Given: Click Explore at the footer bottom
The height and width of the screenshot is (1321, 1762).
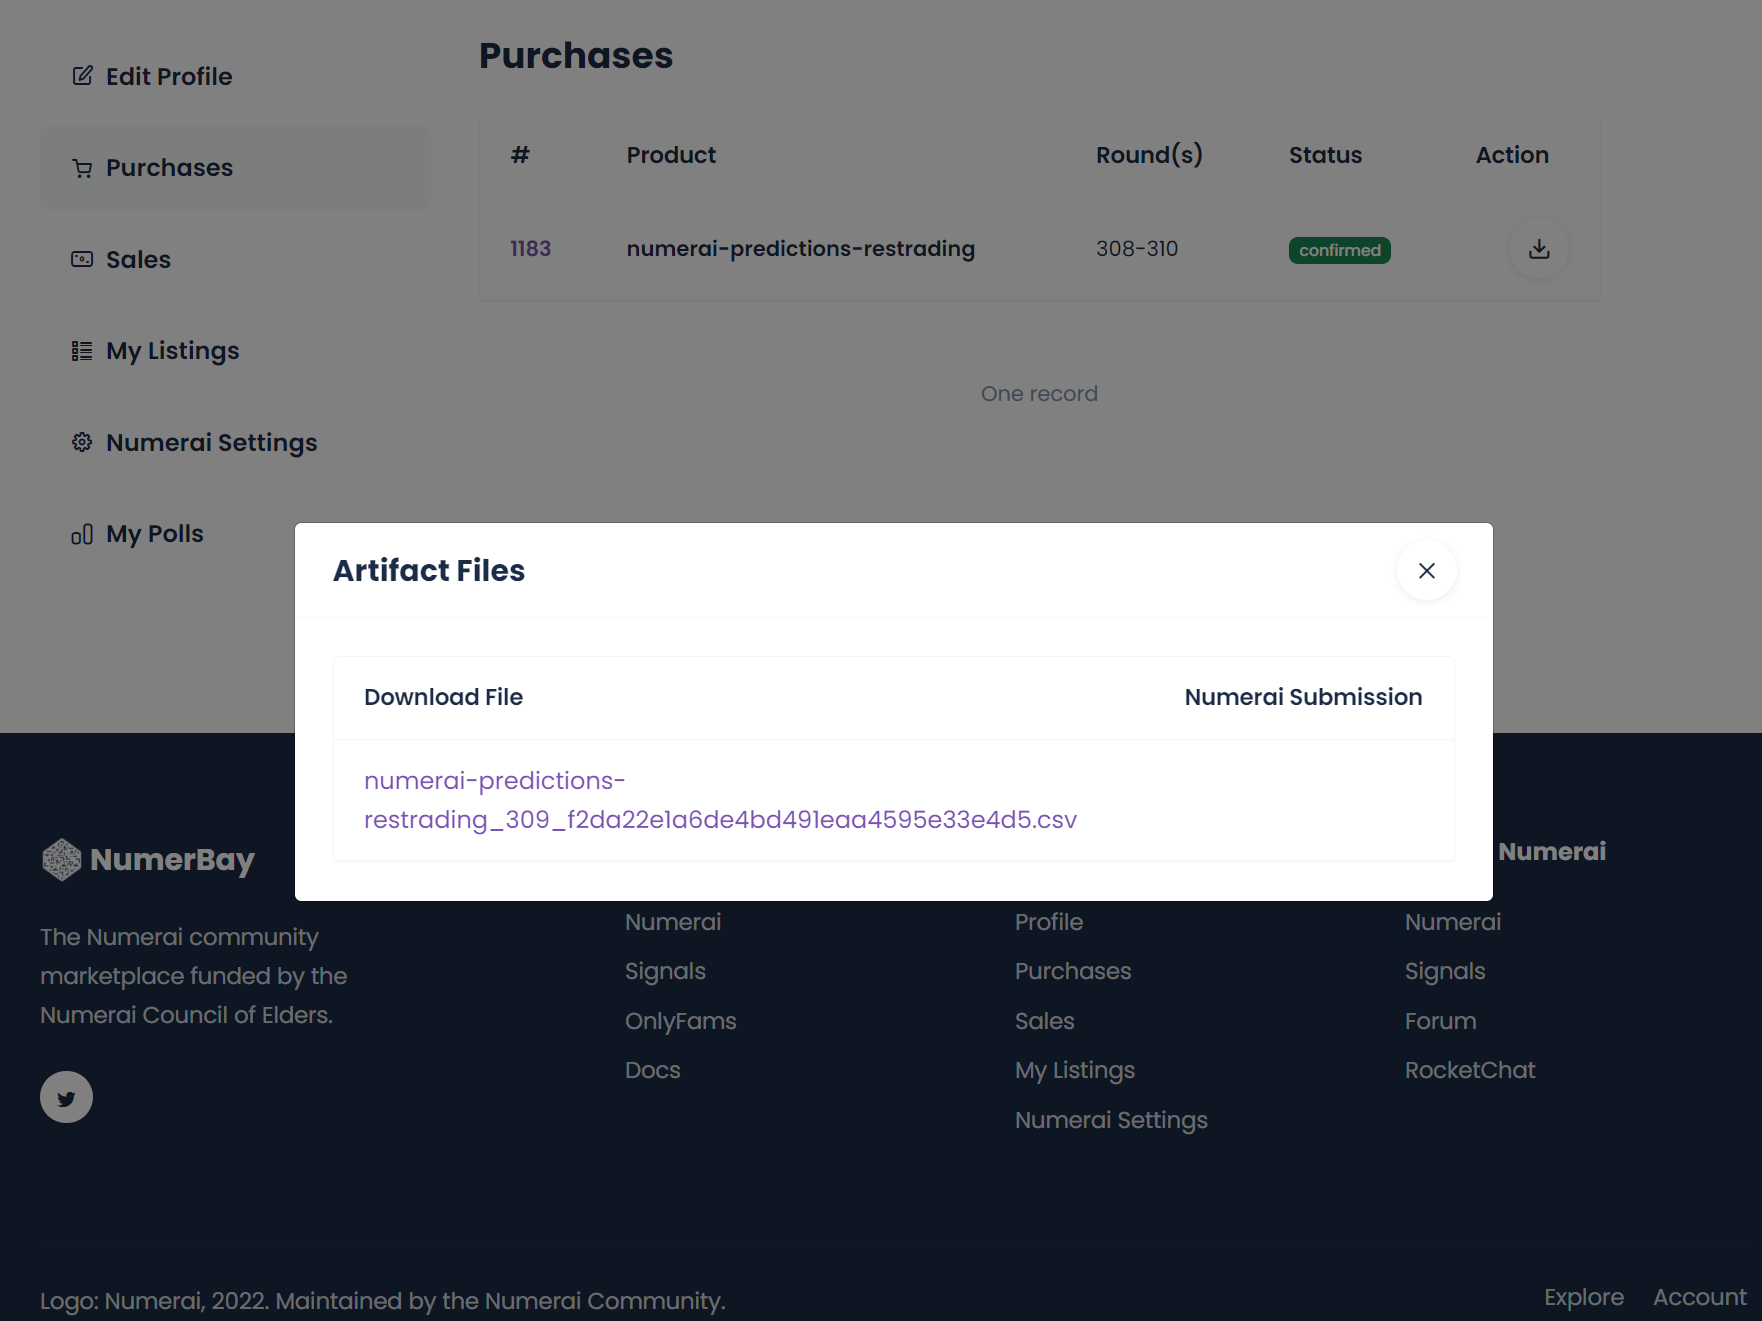Looking at the screenshot, I should point(1584,1297).
